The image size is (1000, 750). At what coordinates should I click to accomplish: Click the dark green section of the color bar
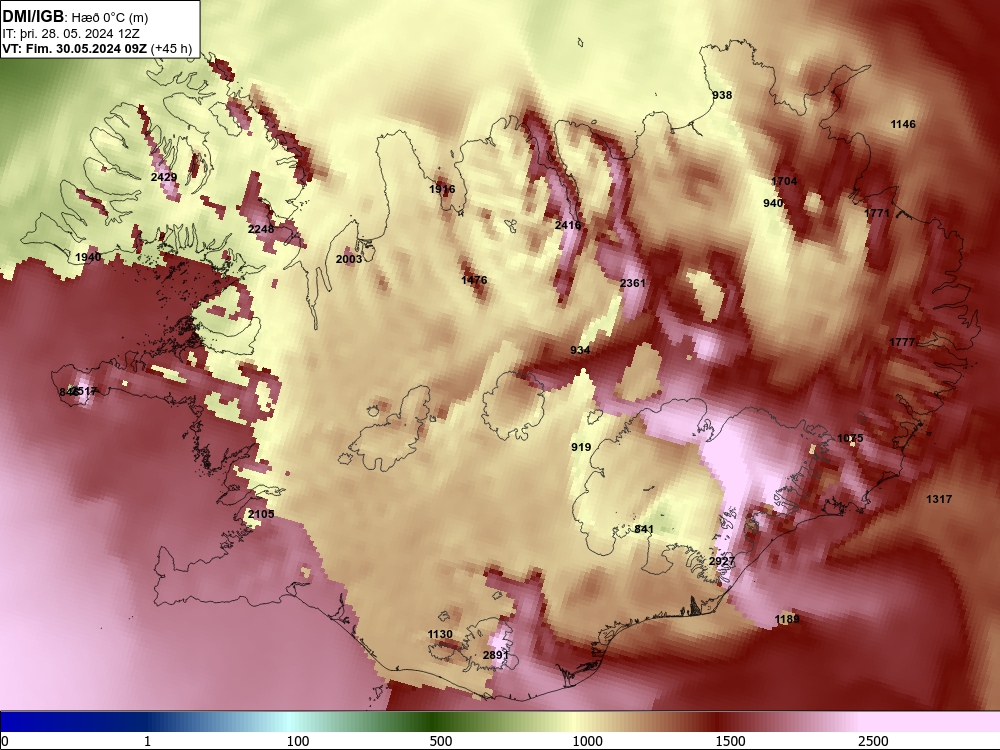(434, 722)
